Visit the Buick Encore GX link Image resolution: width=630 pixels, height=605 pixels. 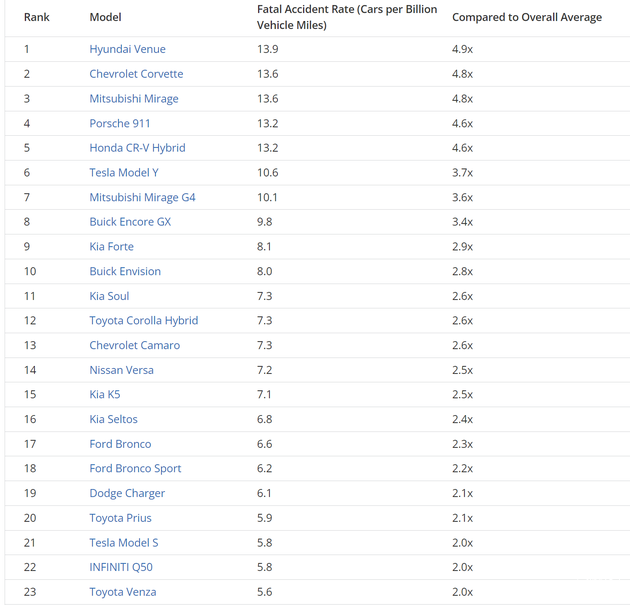click(130, 222)
